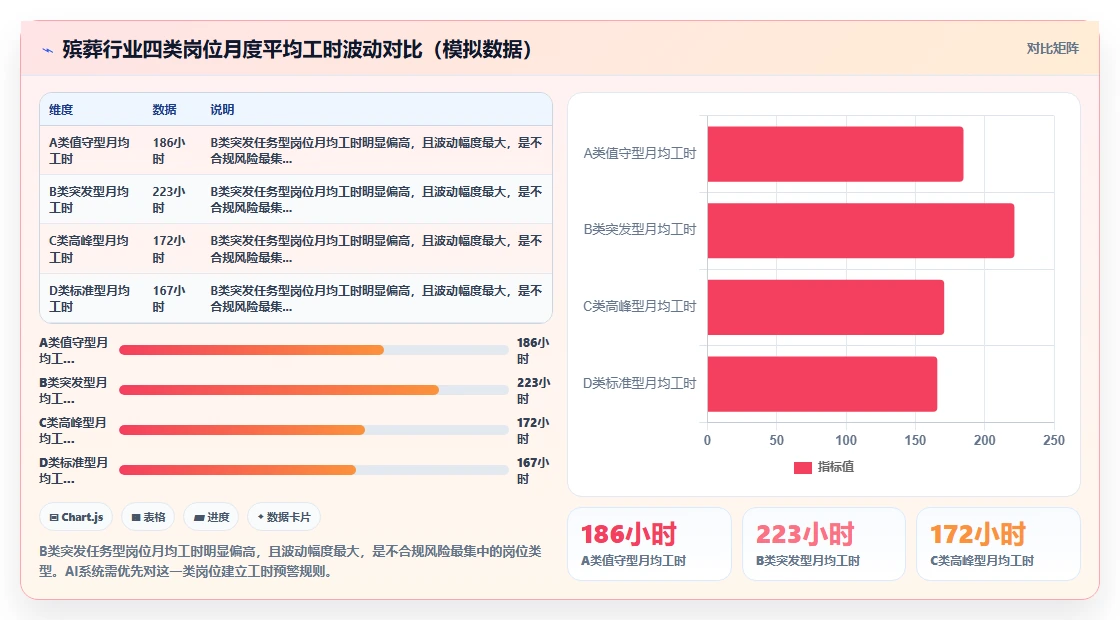Click the Chart.js tag chip
Image resolution: width=1120 pixels, height=620 pixels.
pyautogui.click(x=76, y=517)
